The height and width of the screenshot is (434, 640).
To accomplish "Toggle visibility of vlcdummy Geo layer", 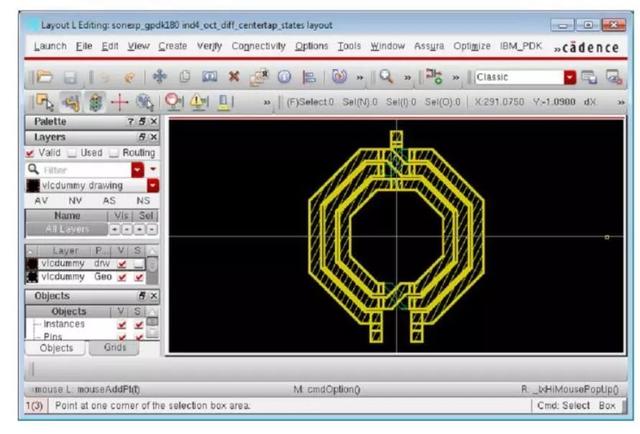I will (122, 278).
